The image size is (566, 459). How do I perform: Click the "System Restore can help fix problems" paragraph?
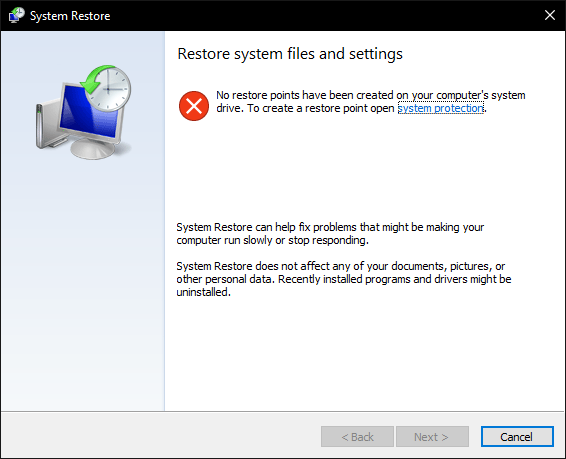330,233
